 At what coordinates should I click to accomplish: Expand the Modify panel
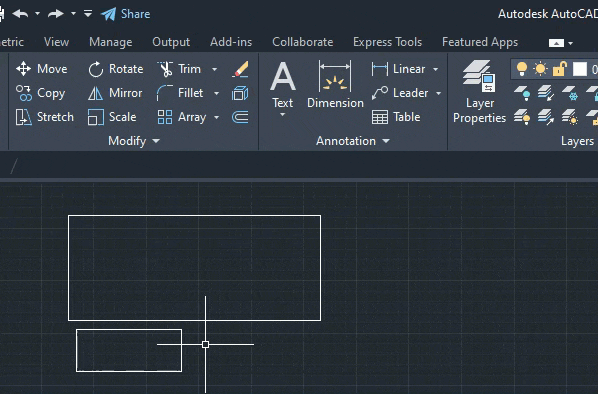(134, 141)
